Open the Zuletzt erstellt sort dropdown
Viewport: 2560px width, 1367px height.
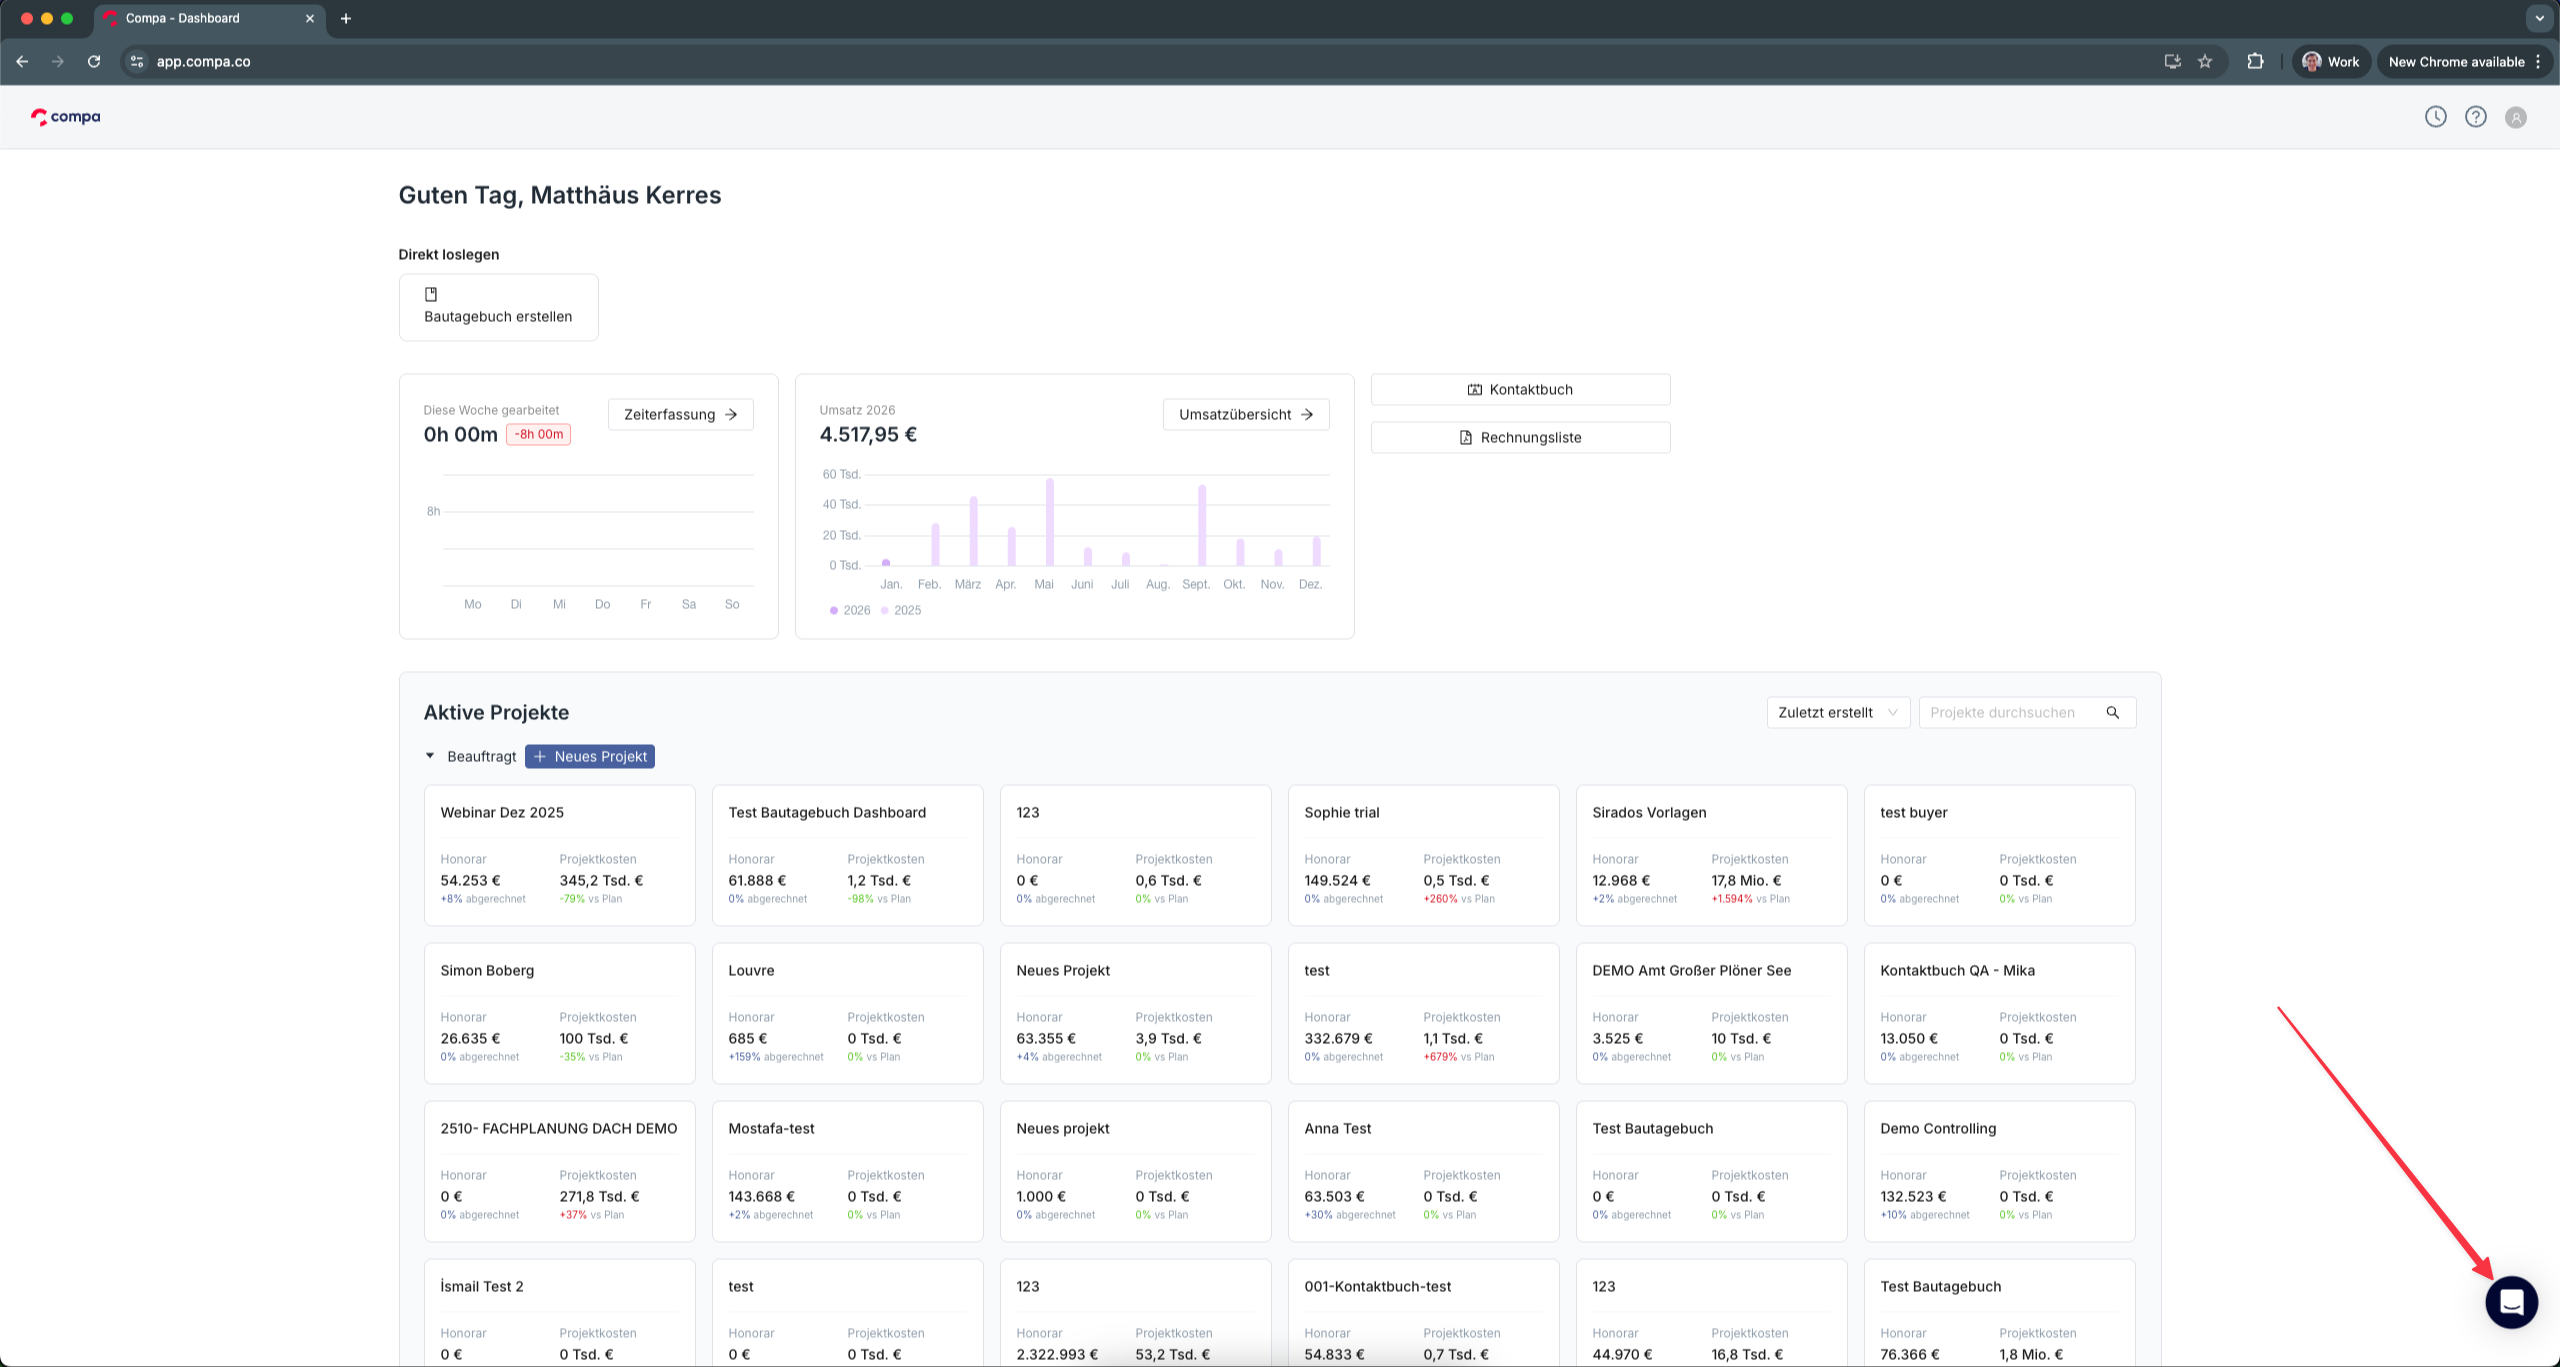pos(1837,712)
